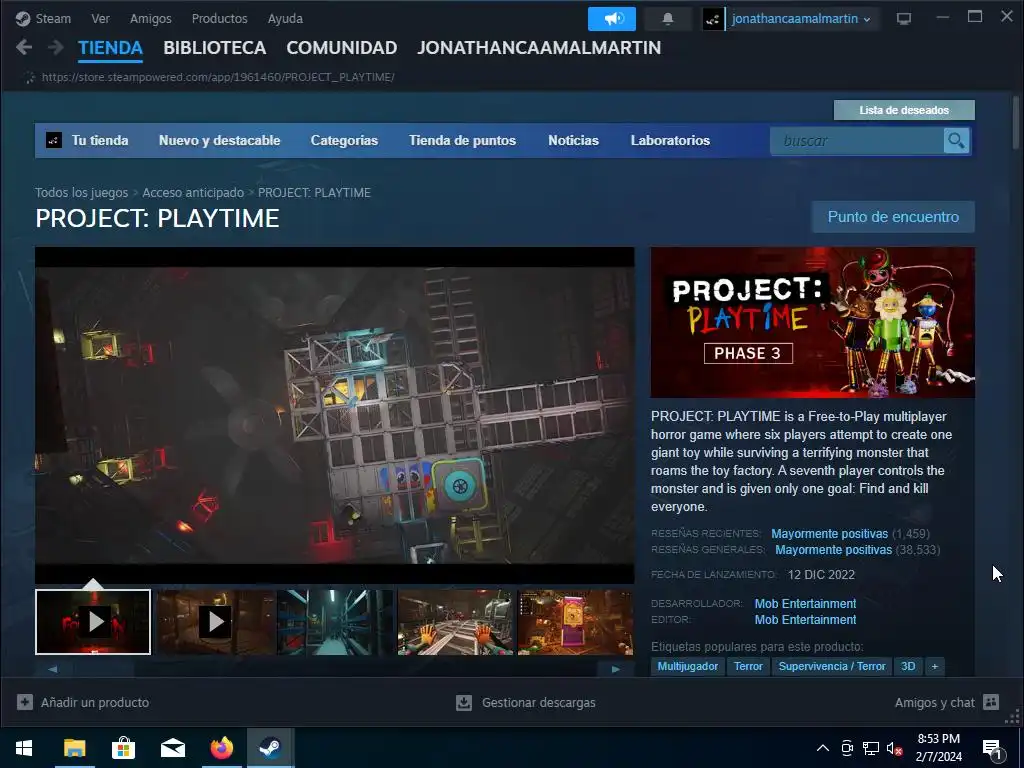Open the Windows Start menu
This screenshot has width=1024, height=768.
pos(24,748)
